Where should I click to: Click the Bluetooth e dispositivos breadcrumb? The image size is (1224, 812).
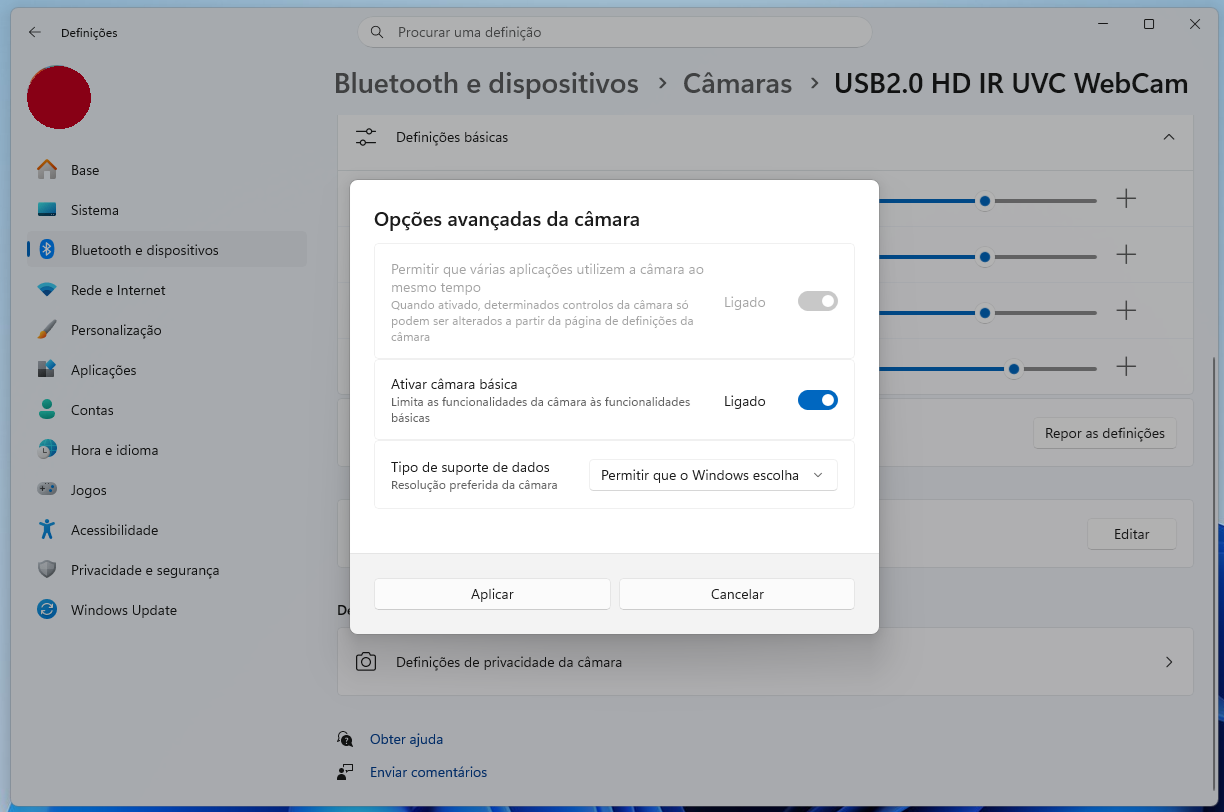(486, 83)
